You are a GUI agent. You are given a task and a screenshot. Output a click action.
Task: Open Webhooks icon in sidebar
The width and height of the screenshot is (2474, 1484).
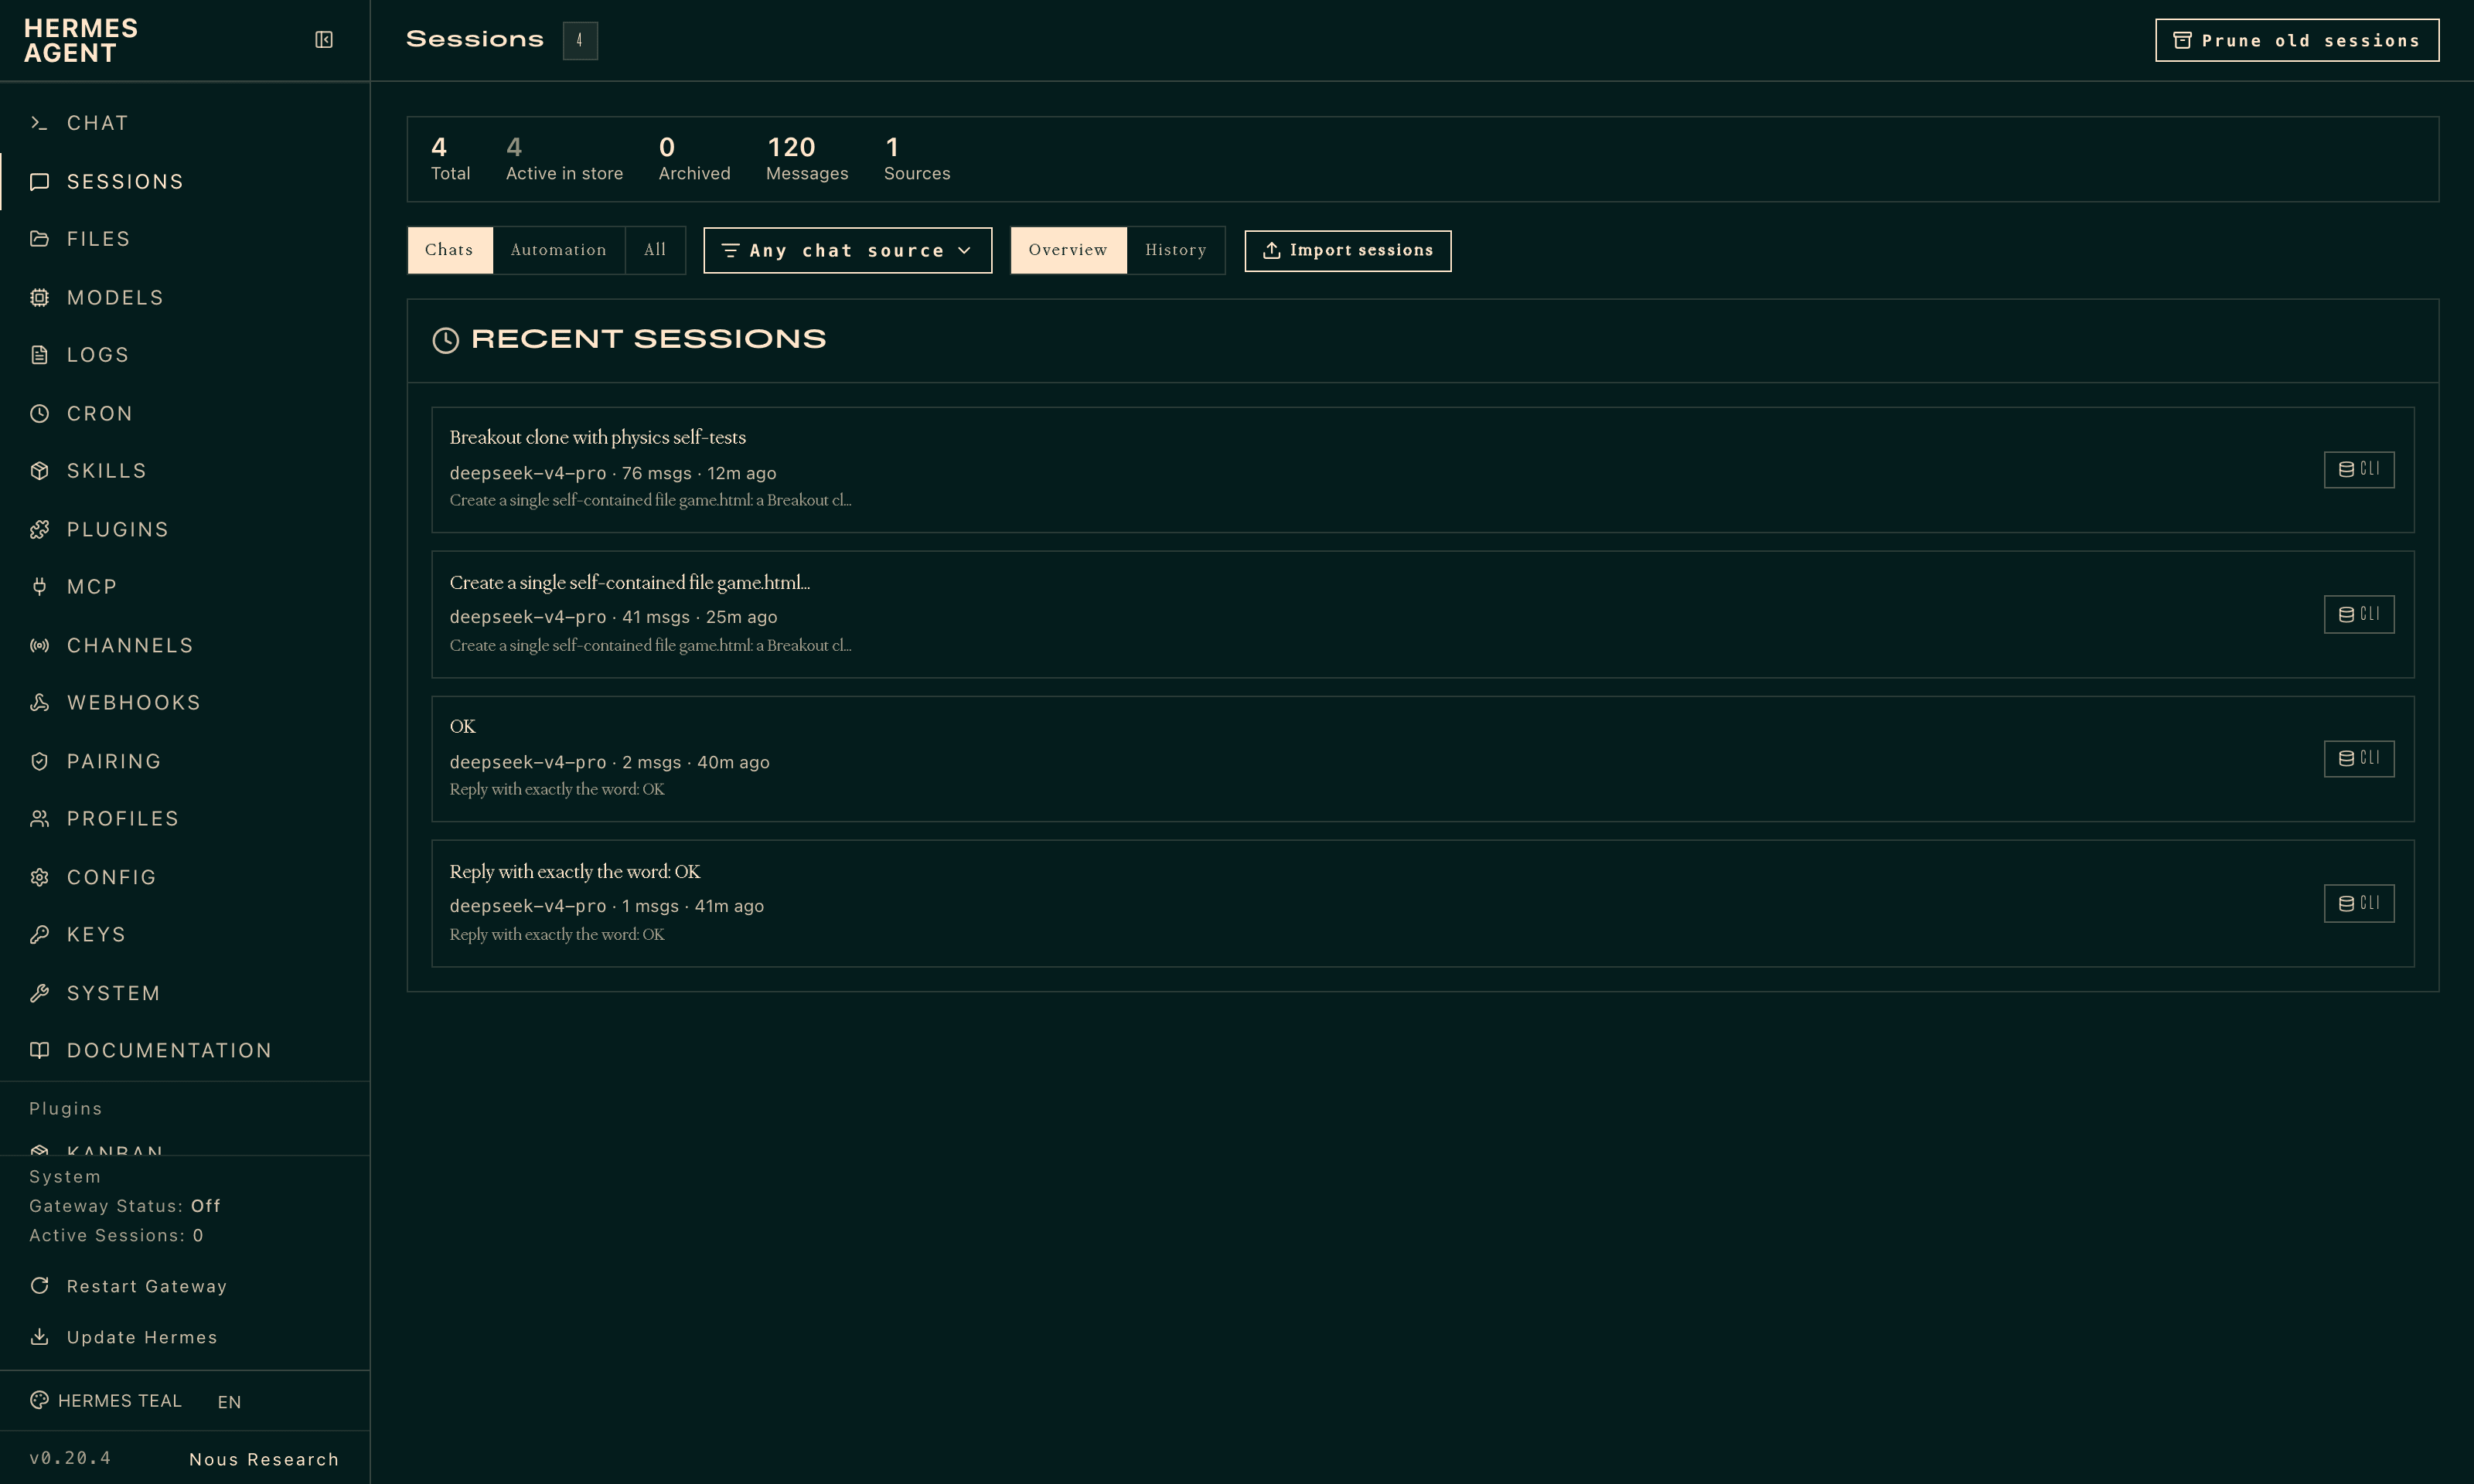39,703
